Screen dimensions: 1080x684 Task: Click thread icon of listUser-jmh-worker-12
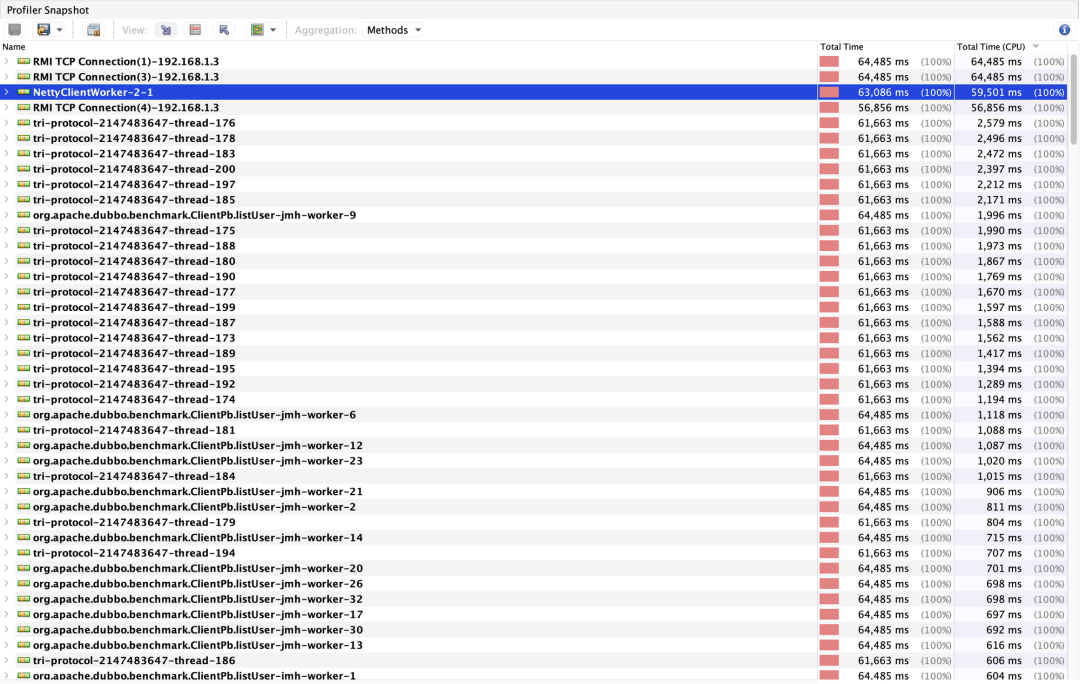23,446
